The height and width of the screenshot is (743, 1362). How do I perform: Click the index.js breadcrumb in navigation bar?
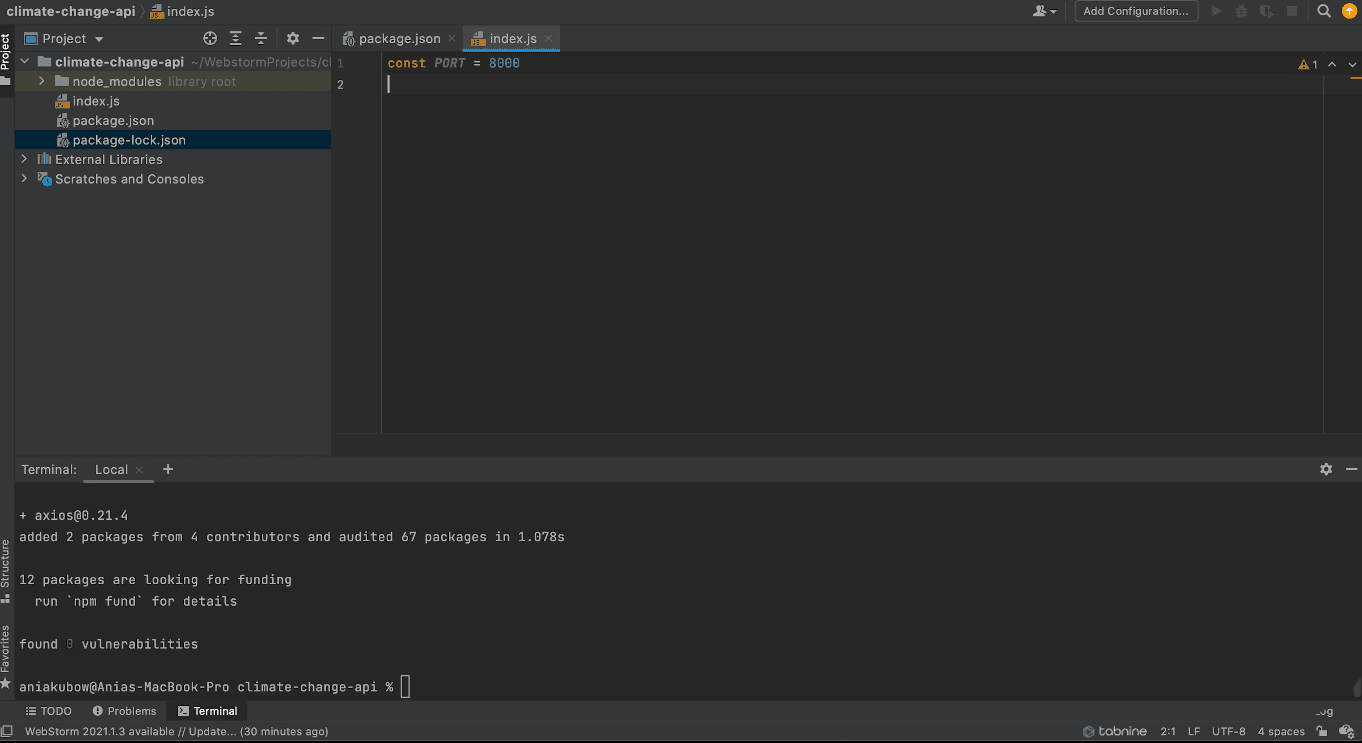pos(182,11)
